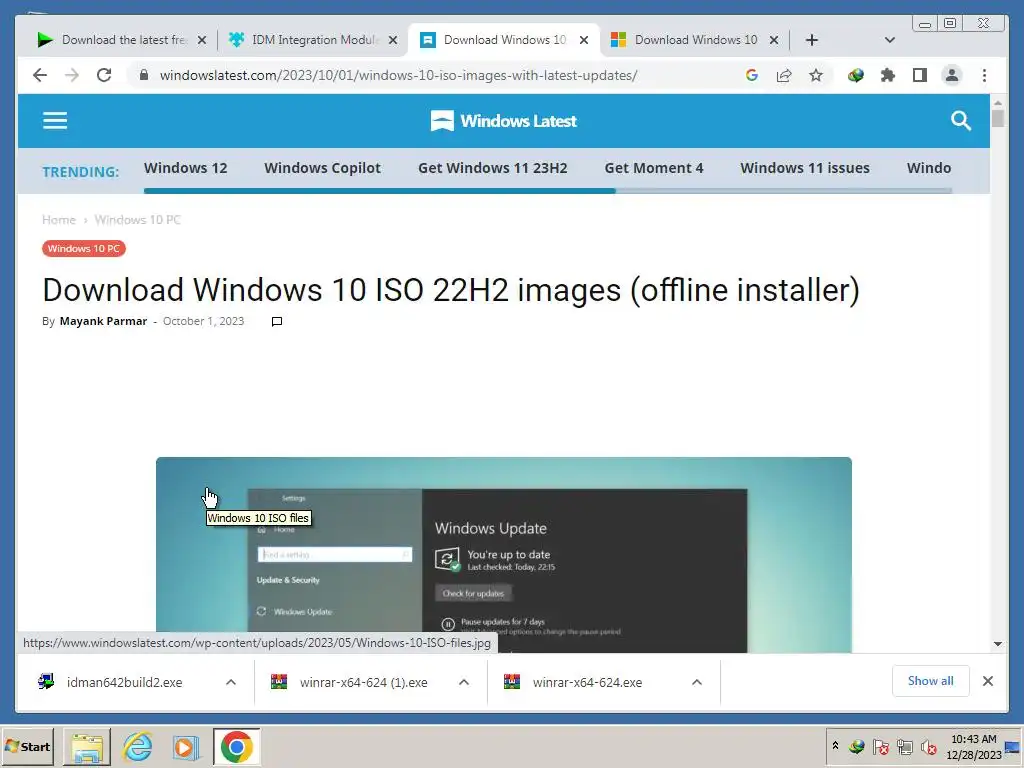Image resolution: width=1024 pixels, height=768 pixels.
Task: Click the Google icon in address bar
Action: point(752,75)
